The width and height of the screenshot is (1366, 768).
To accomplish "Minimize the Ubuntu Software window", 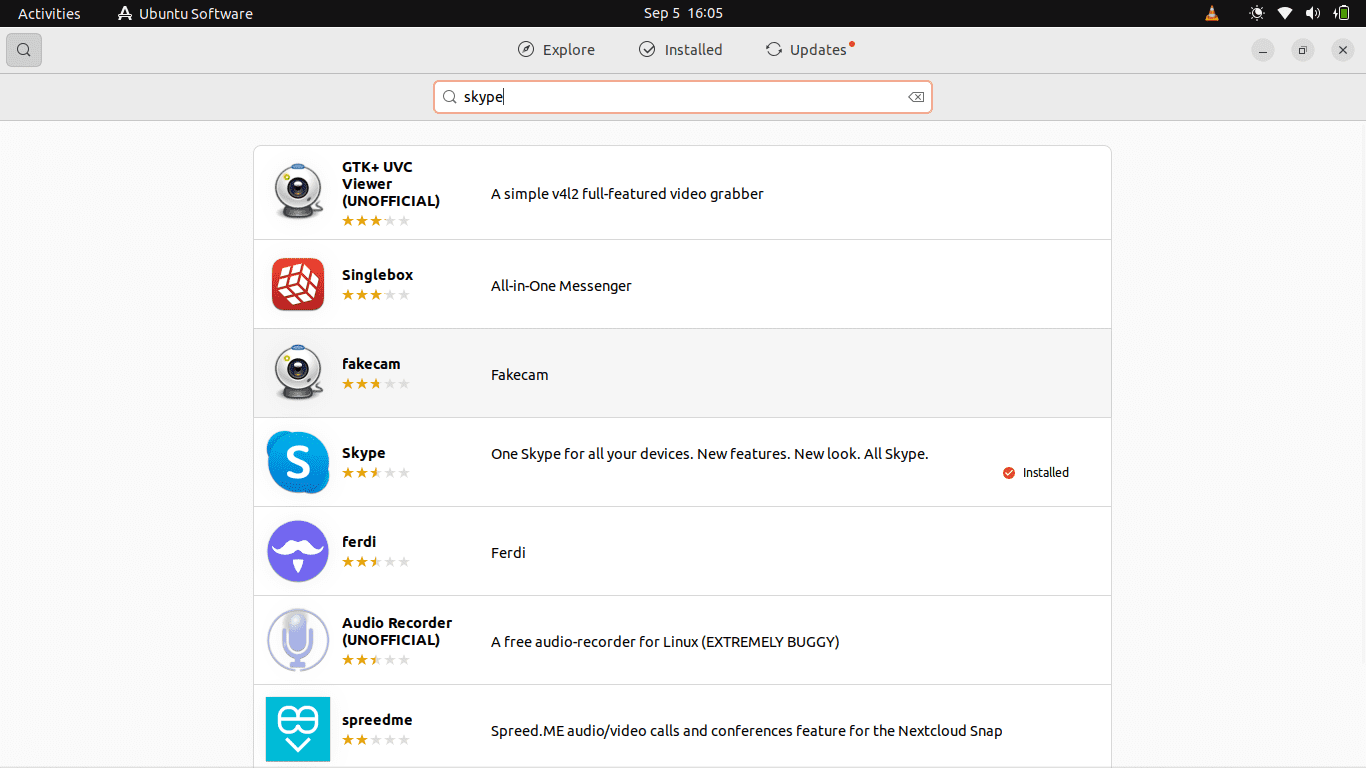I will click(1263, 50).
